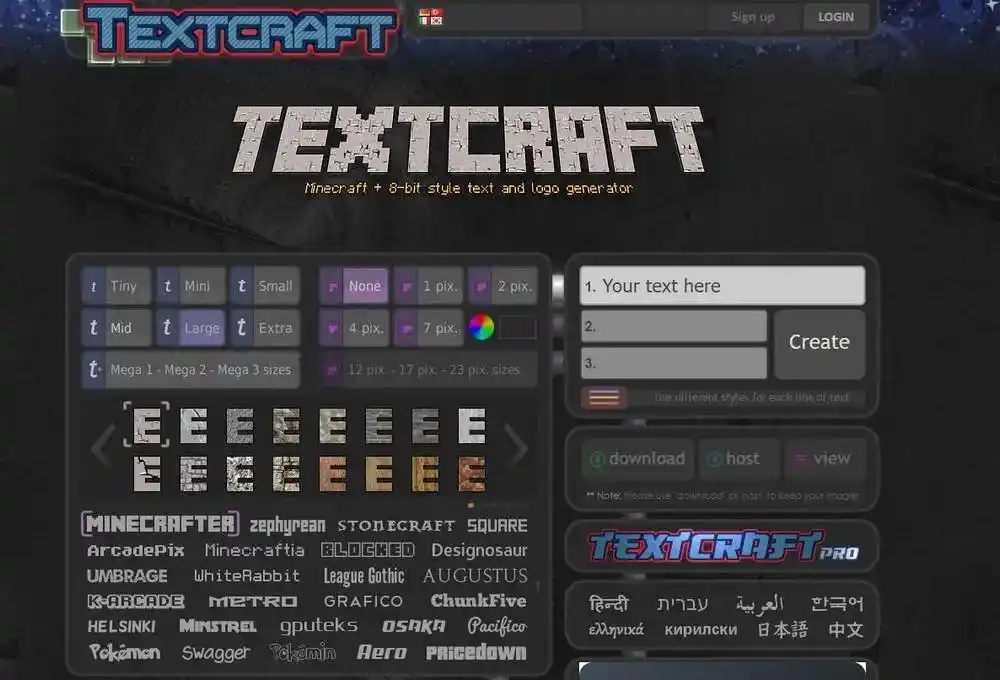Click the LOGIN button
This screenshot has width=1000, height=680.
836,17
